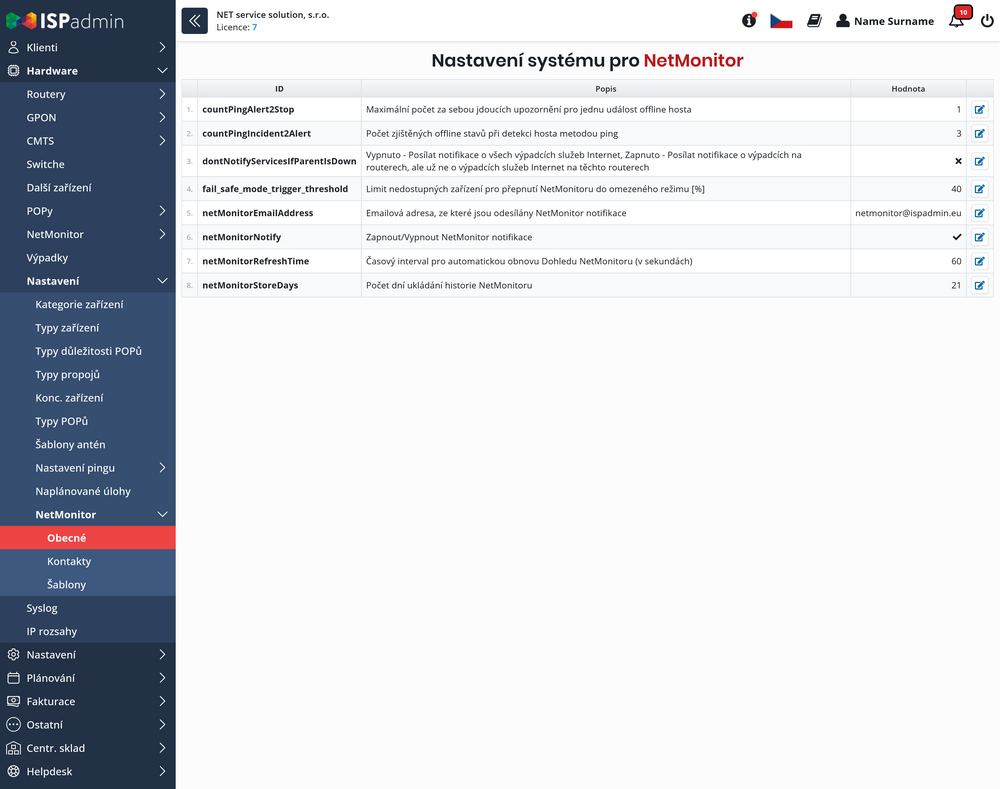The height and width of the screenshot is (789, 1000).
Task: Edit the netMonitorEmailAddress setting
Action: (x=979, y=213)
